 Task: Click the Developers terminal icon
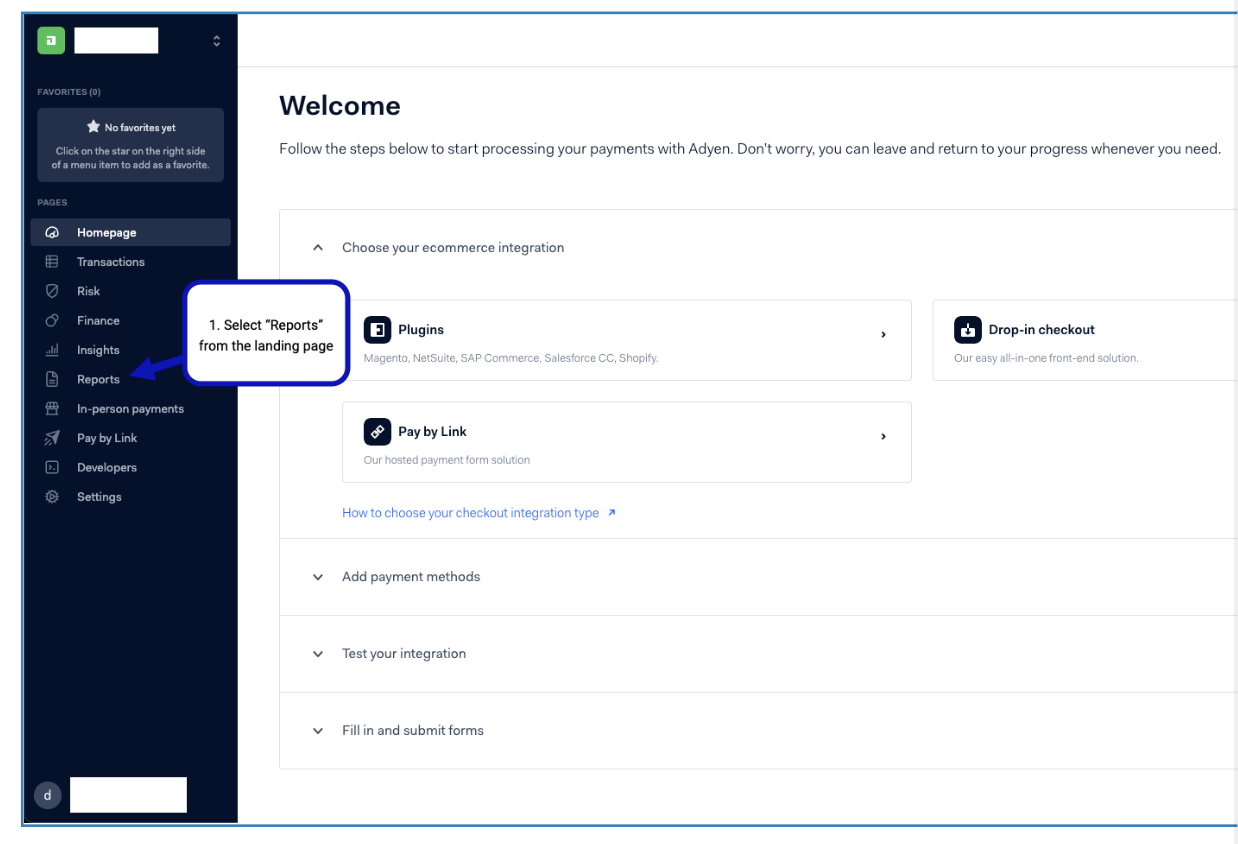(52, 467)
